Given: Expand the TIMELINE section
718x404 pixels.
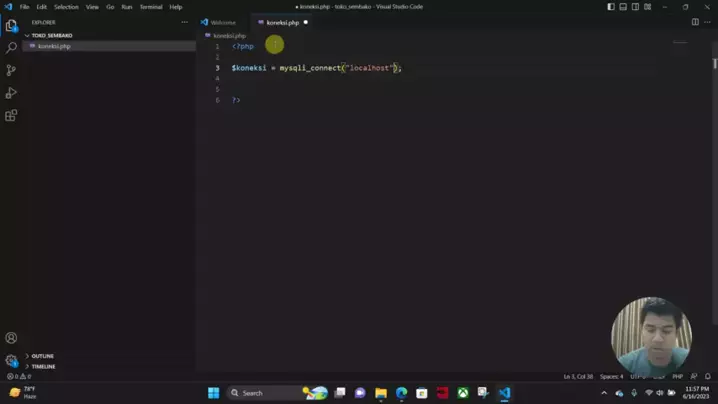Looking at the screenshot, I should click(x=43, y=366).
